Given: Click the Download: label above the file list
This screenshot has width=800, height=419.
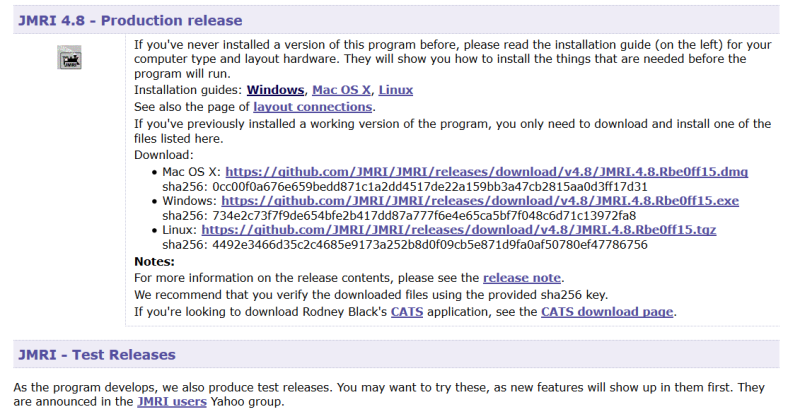Looking at the screenshot, I should (163, 155).
